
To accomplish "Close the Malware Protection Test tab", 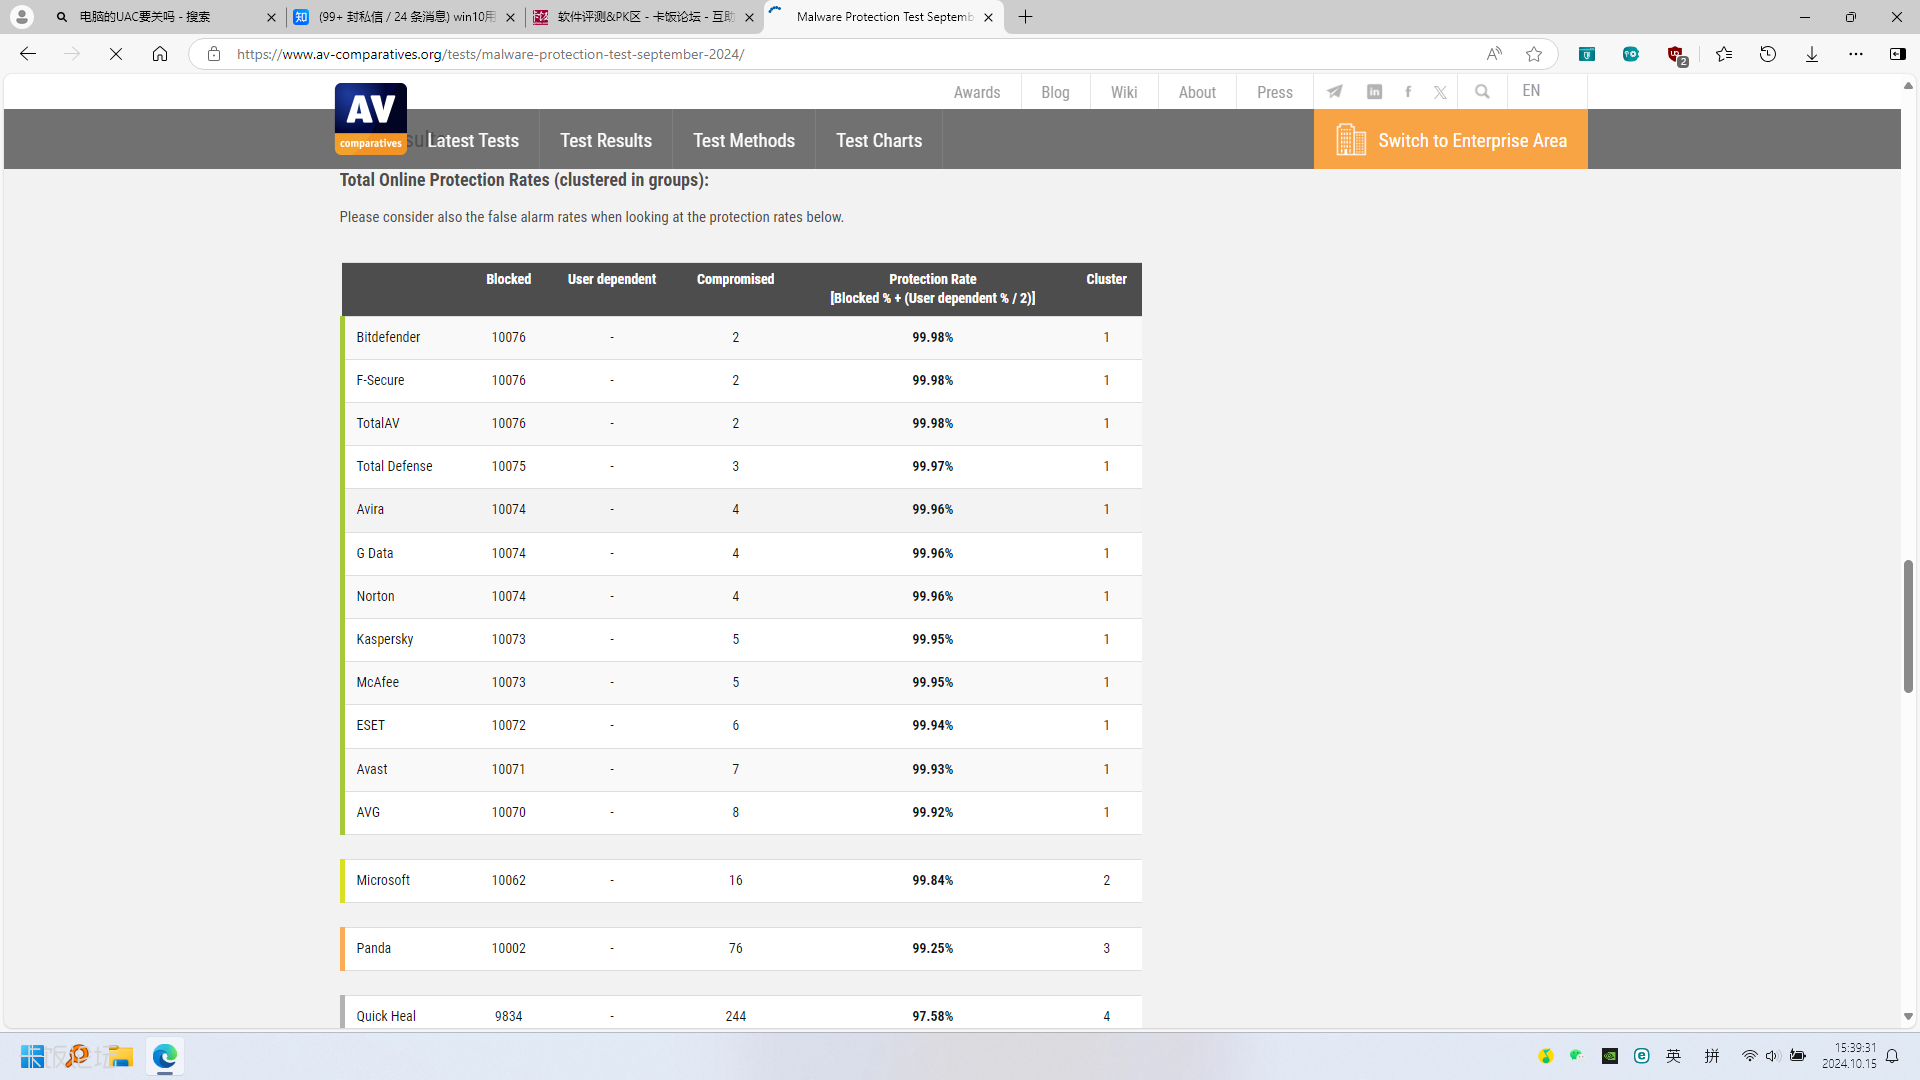I will click(988, 17).
